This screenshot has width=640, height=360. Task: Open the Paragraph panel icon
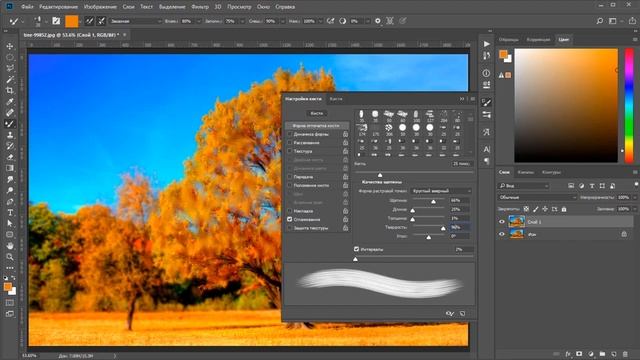[x=486, y=161]
